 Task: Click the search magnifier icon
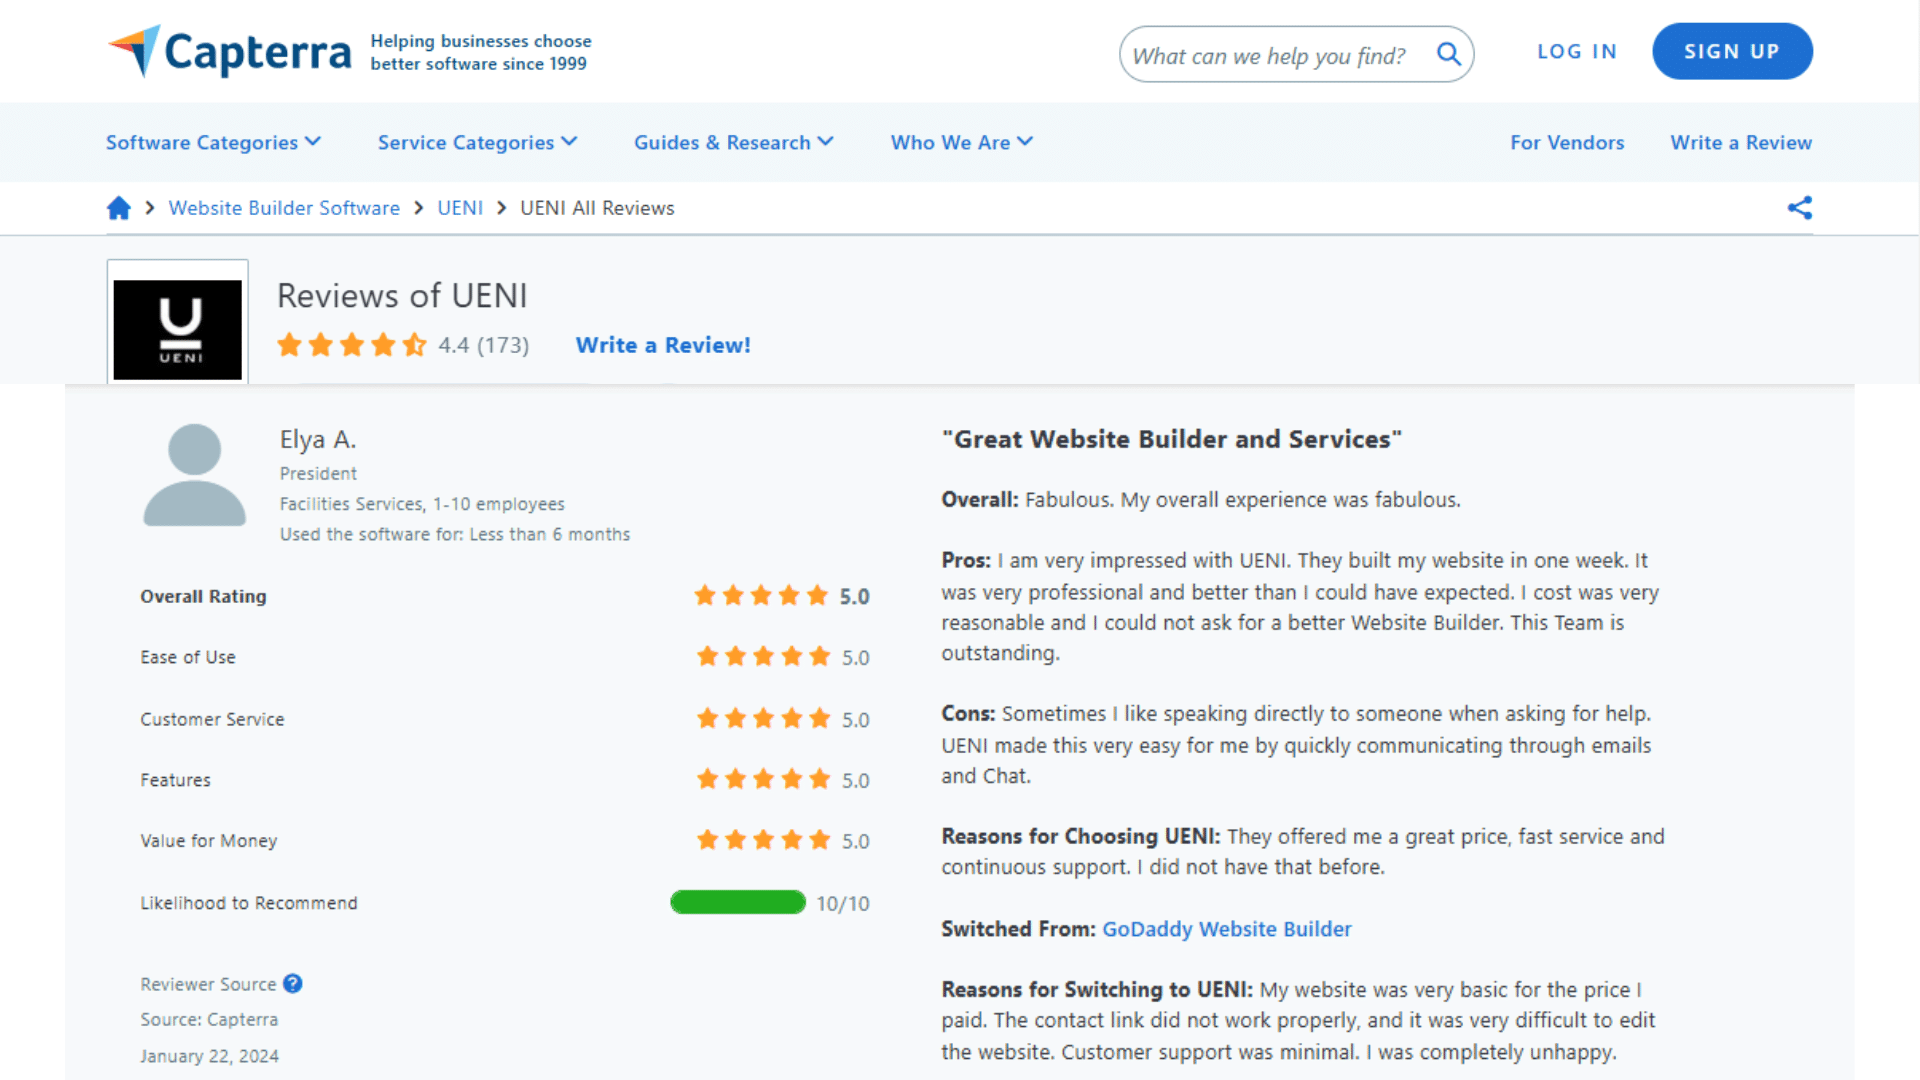1448,54
